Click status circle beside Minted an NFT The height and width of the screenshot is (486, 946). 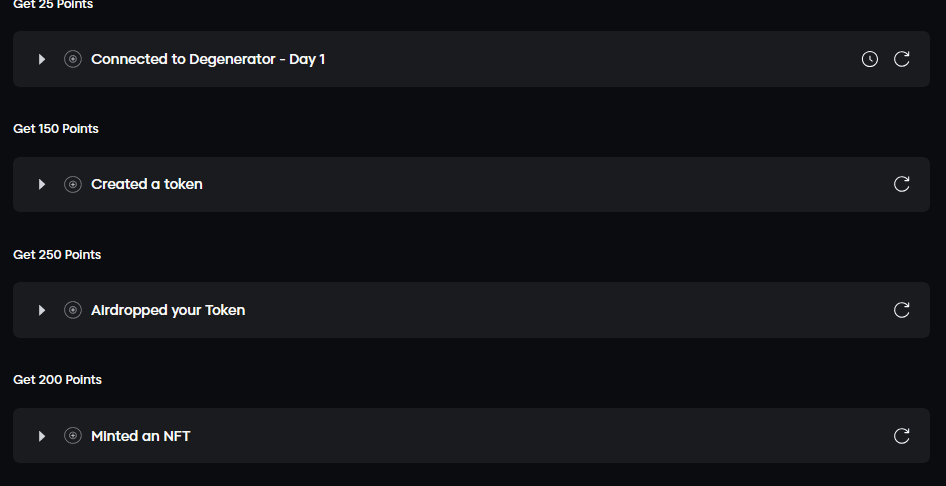(73, 436)
